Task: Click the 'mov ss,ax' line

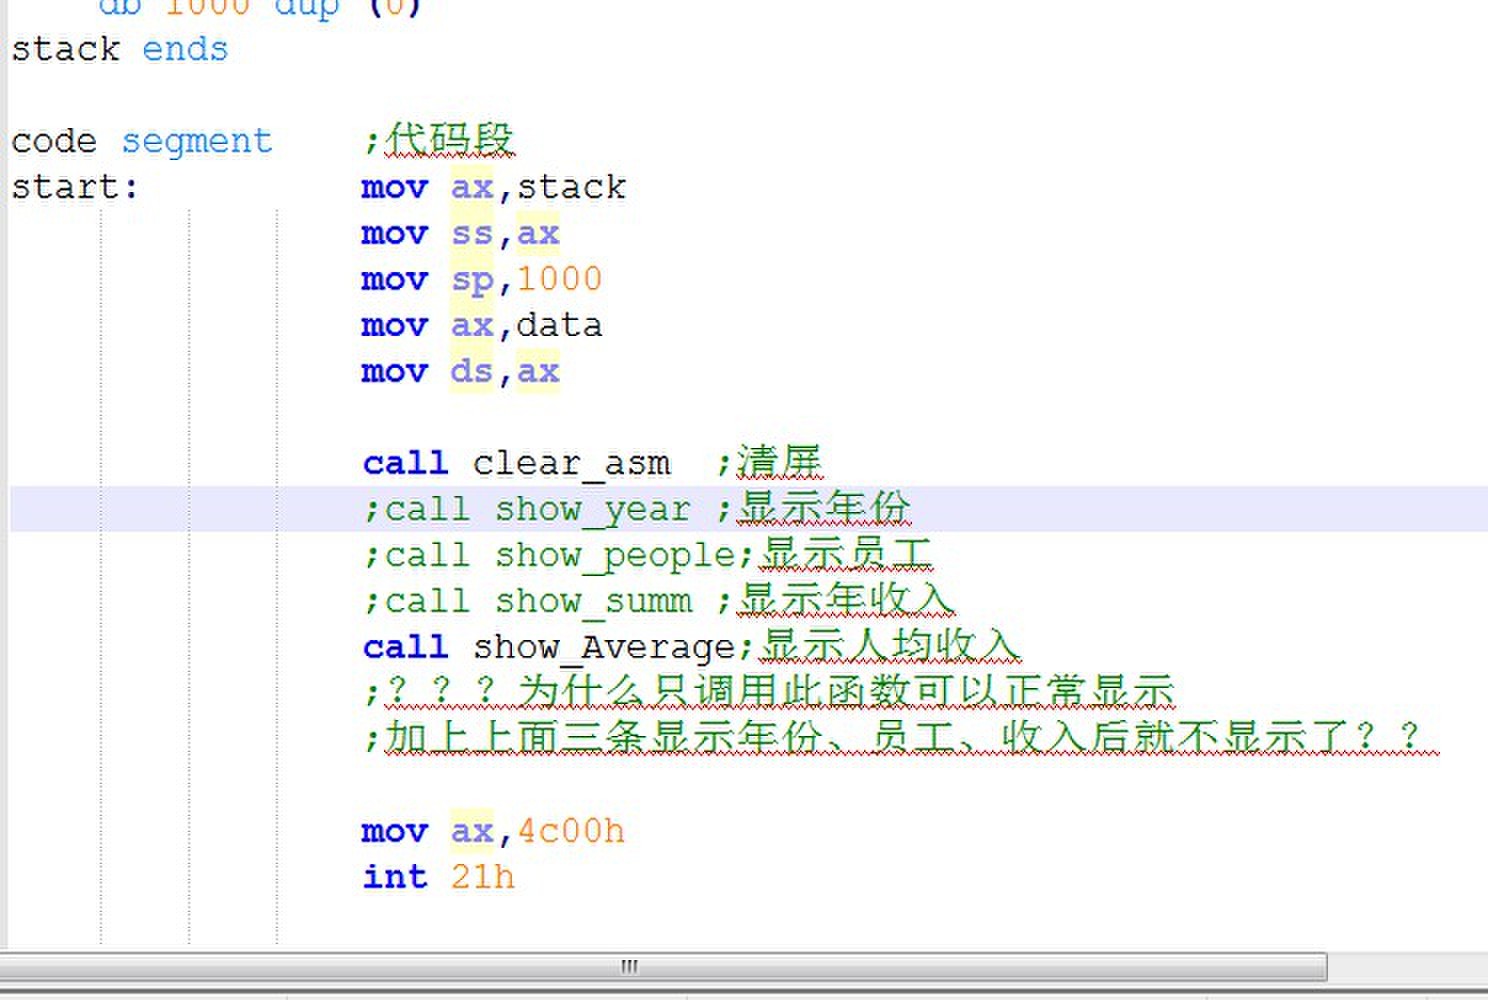Action: pyautogui.click(x=460, y=233)
